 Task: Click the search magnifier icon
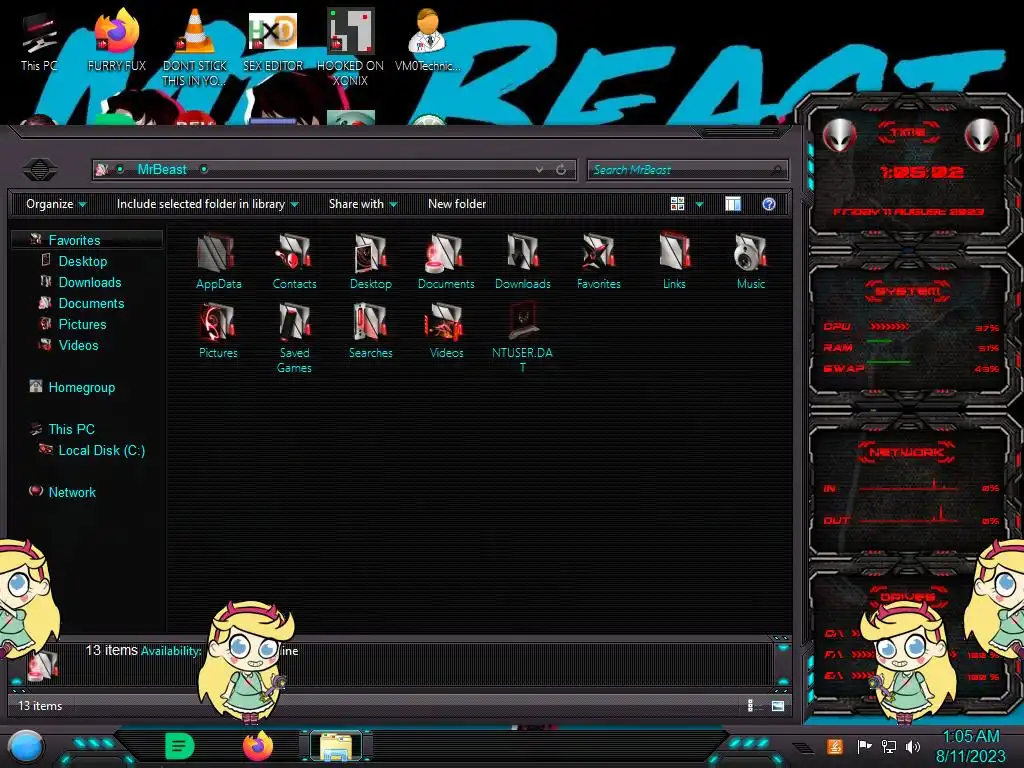click(x=776, y=170)
